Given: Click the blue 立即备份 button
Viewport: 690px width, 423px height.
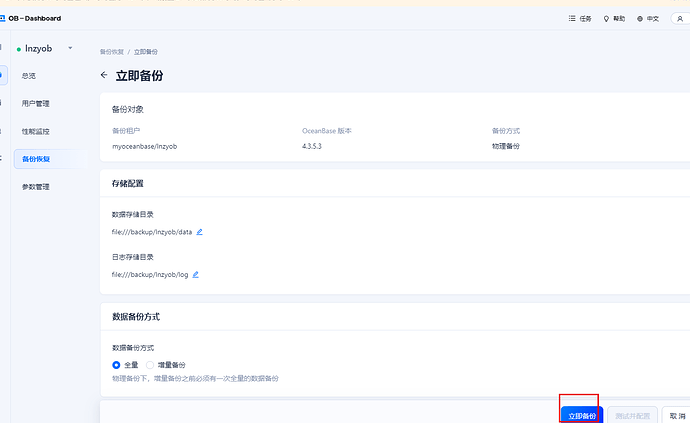Looking at the screenshot, I should 581,415.
